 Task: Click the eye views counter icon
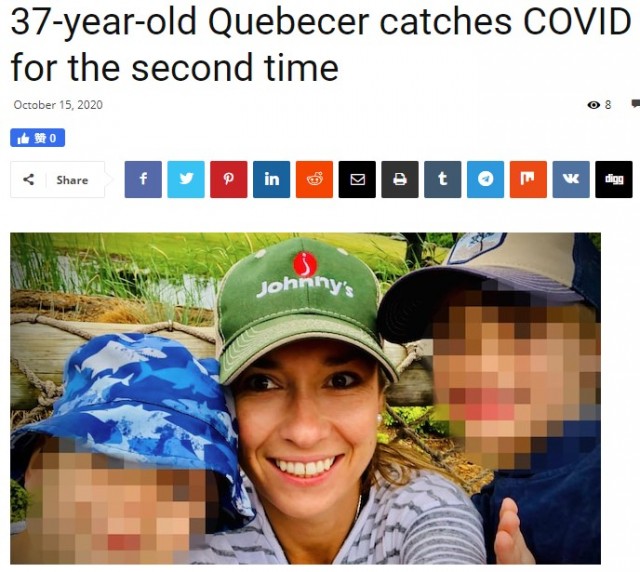(x=593, y=105)
